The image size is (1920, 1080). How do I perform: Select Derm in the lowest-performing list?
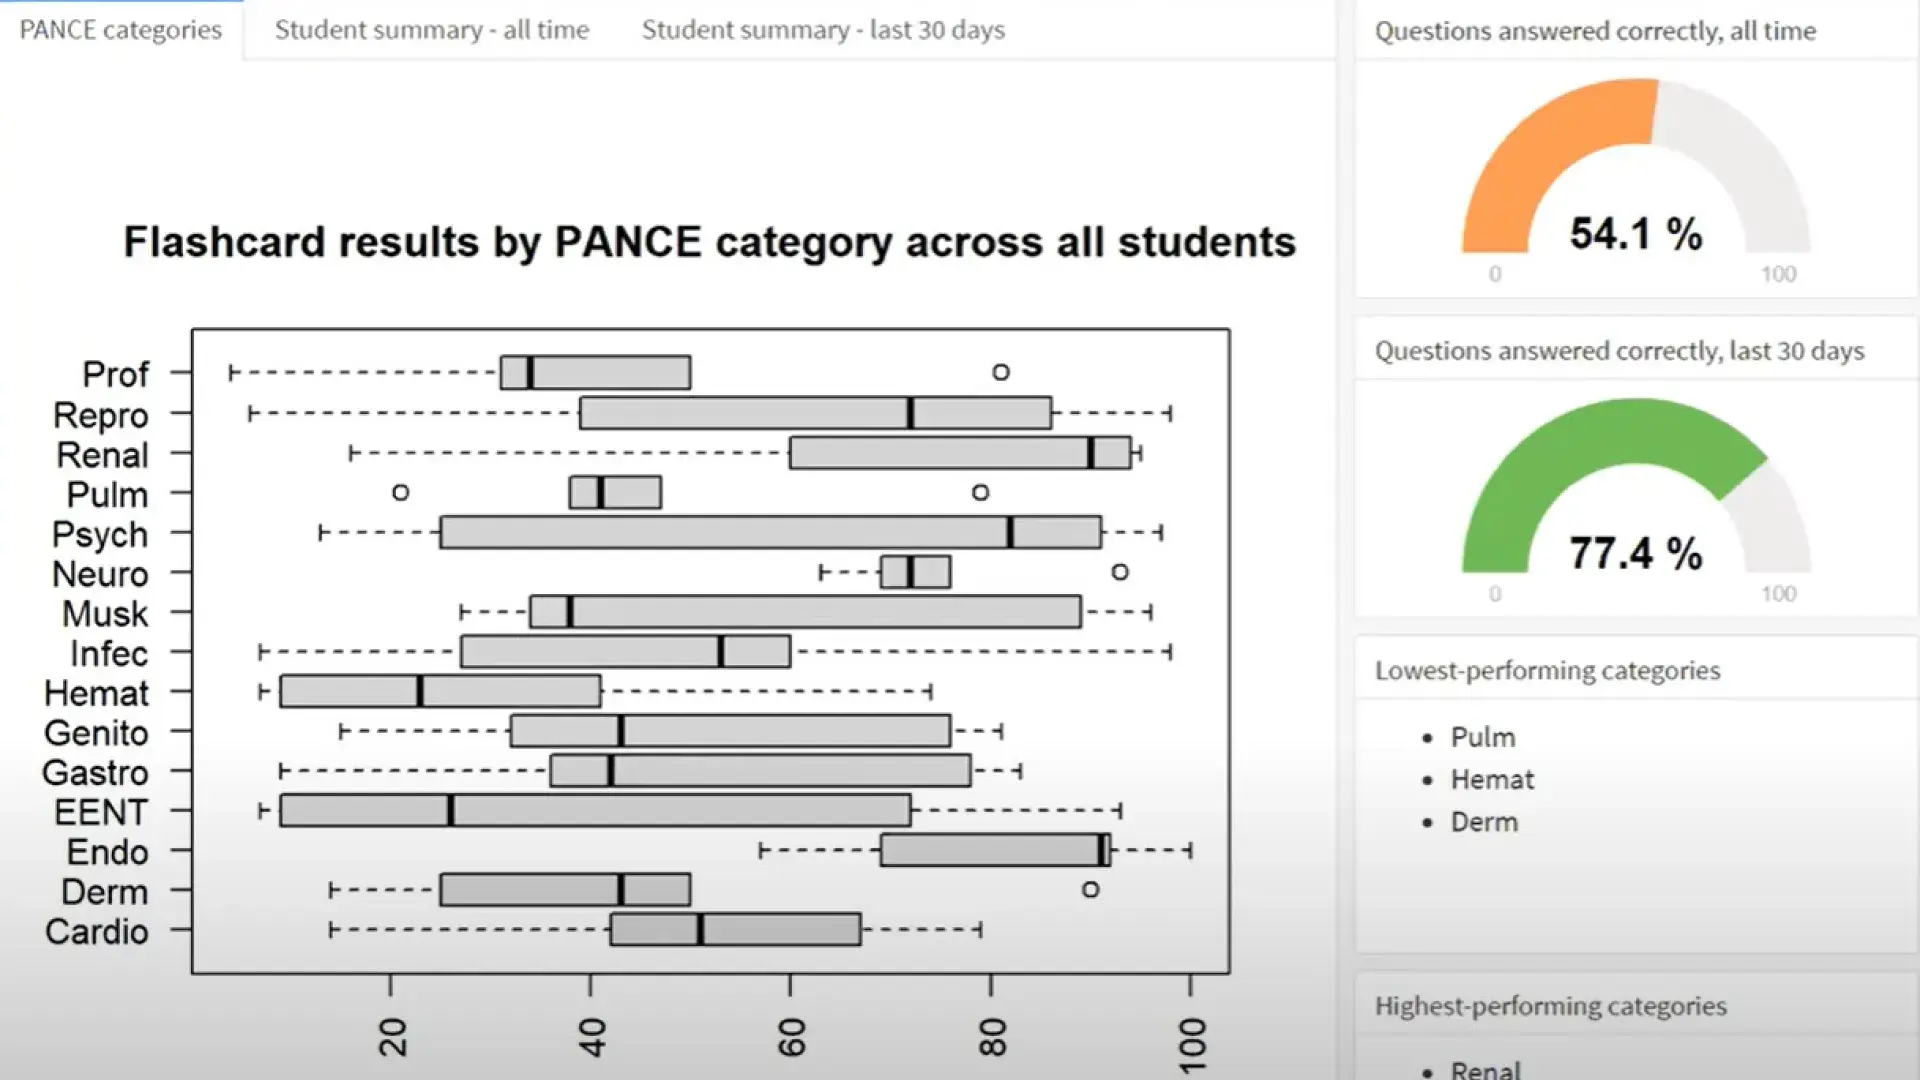tap(1484, 822)
